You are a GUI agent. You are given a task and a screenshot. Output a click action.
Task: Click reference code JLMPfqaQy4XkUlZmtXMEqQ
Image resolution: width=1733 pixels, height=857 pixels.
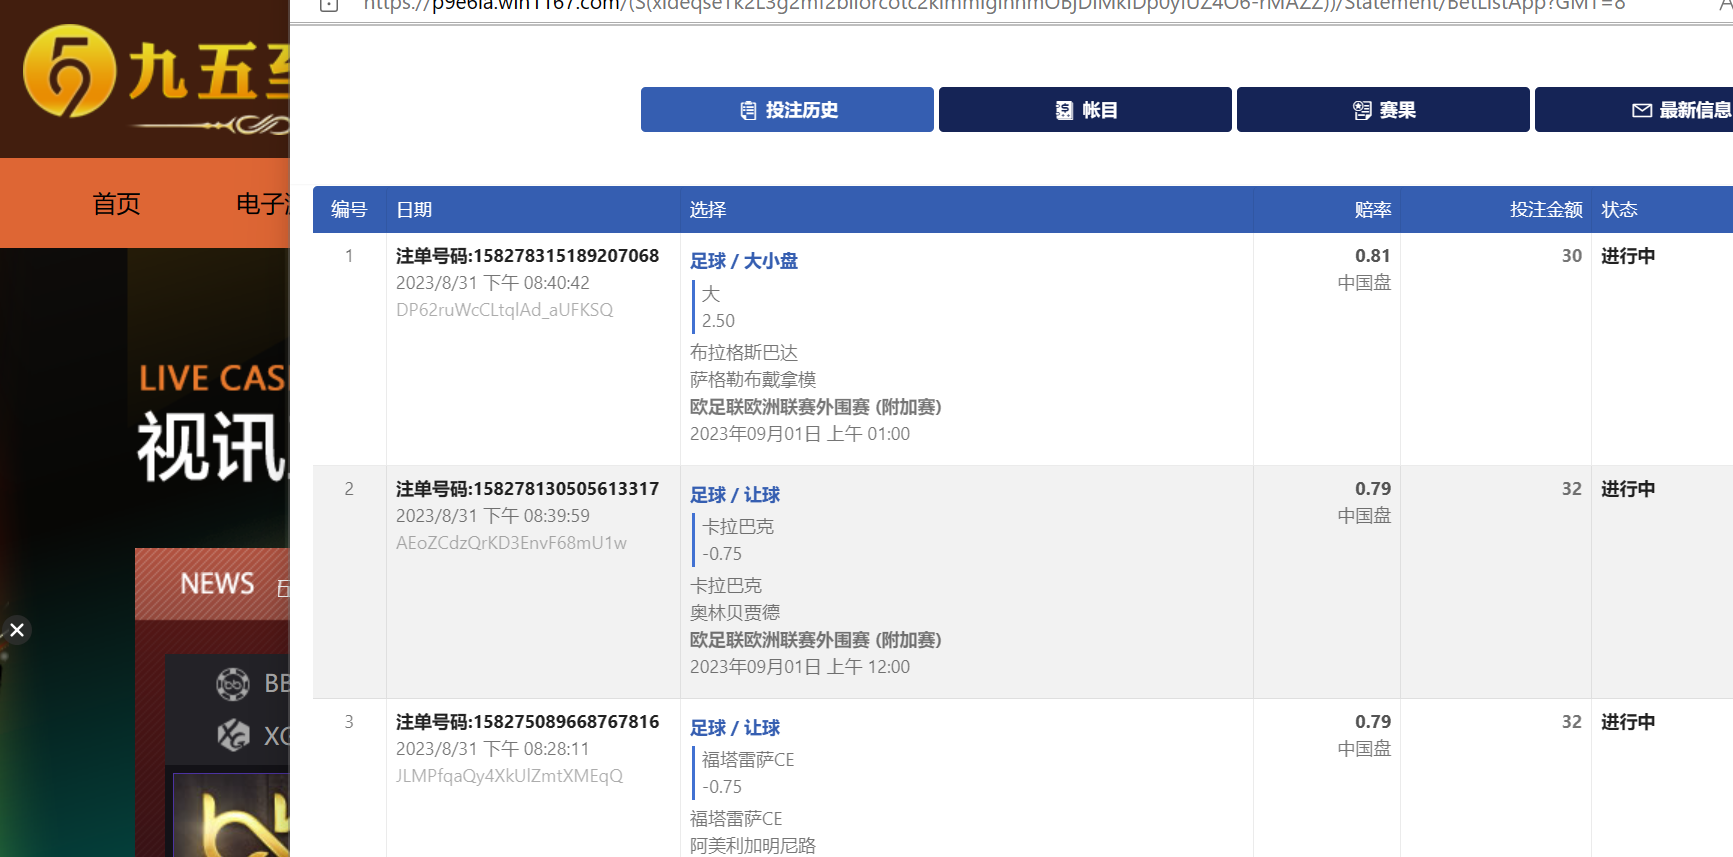click(509, 776)
